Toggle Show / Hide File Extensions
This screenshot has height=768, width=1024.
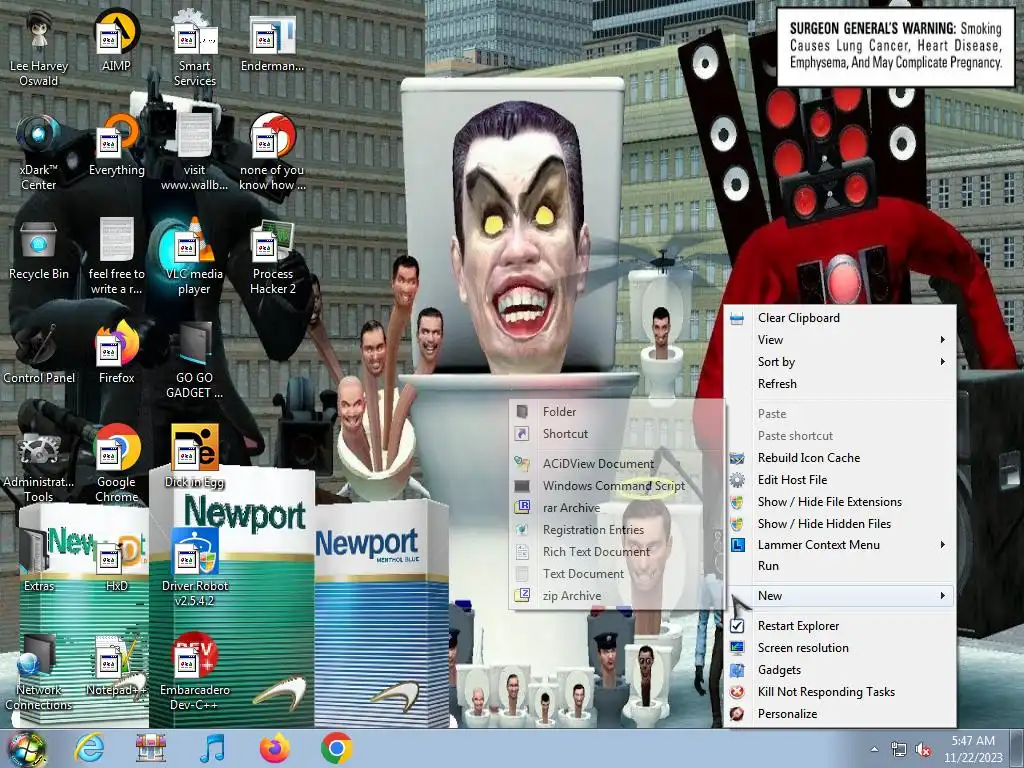tap(839, 502)
